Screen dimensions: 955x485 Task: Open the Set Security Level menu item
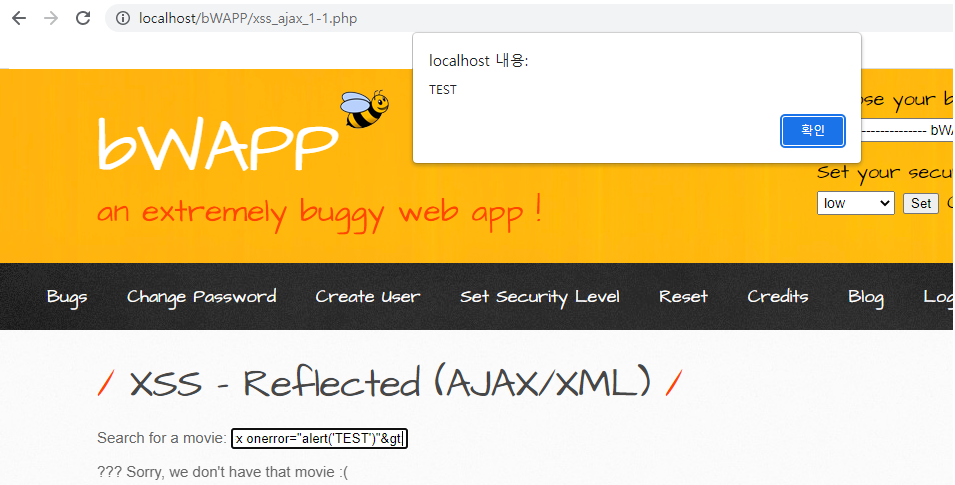(540, 297)
